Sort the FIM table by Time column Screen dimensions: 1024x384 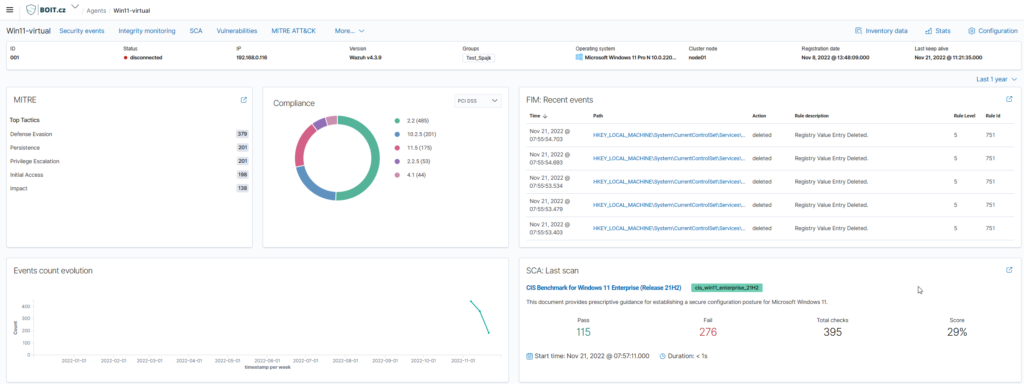(538, 116)
